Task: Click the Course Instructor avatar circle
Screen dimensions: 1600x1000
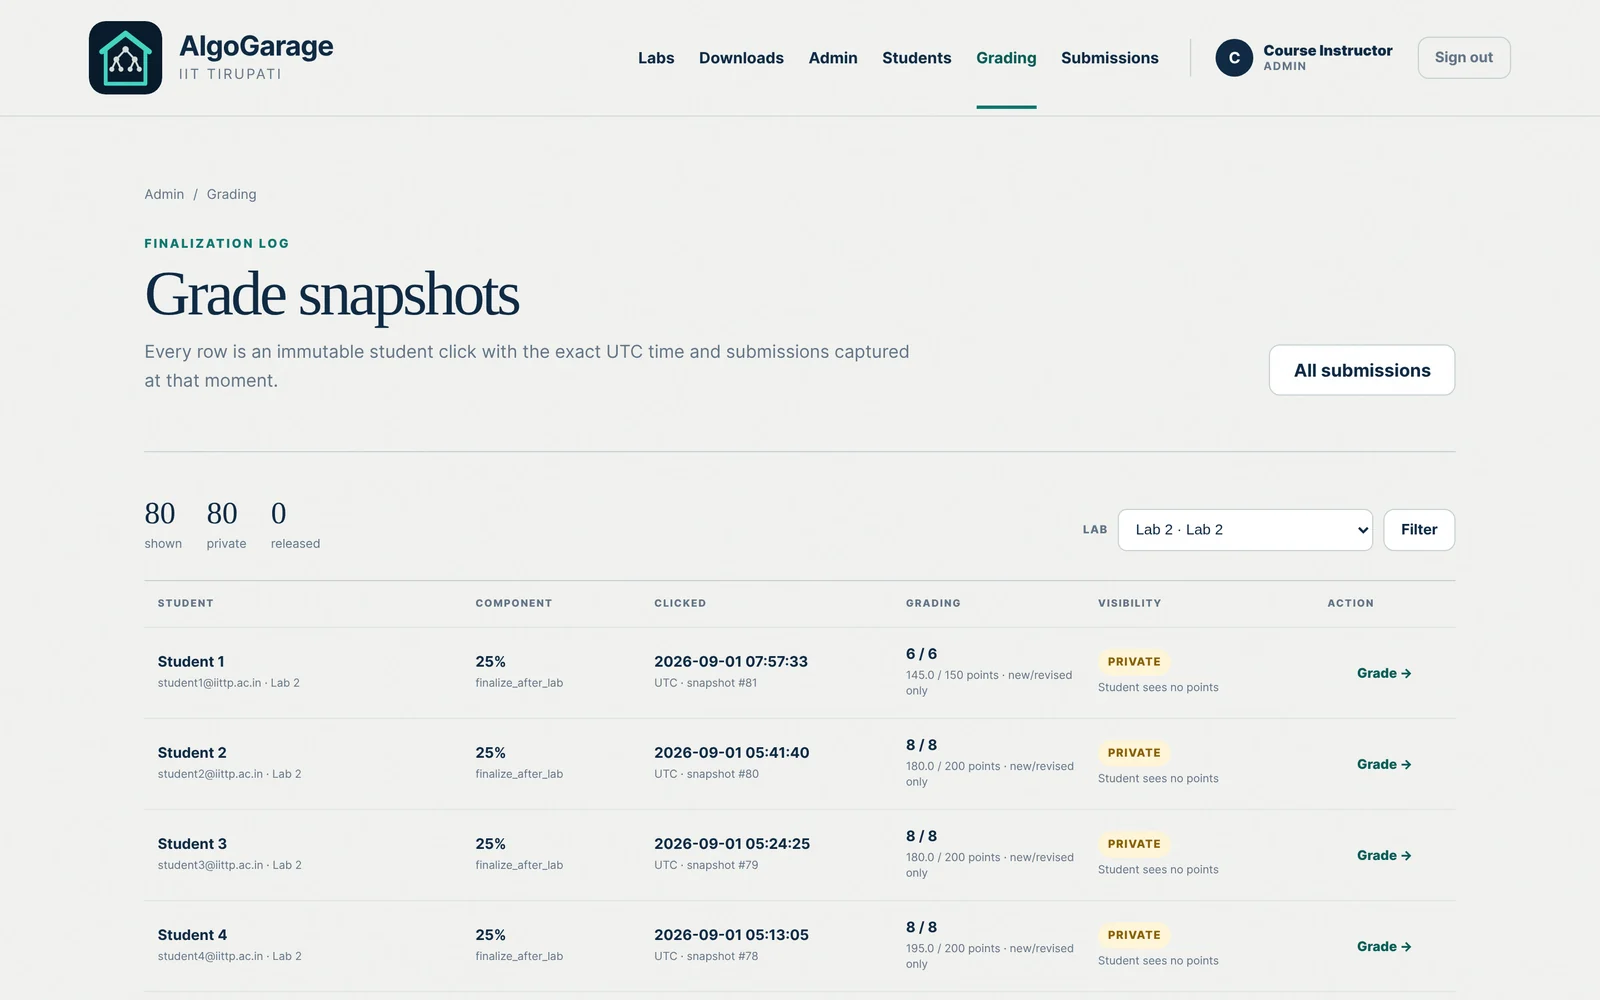Action: [1234, 58]
